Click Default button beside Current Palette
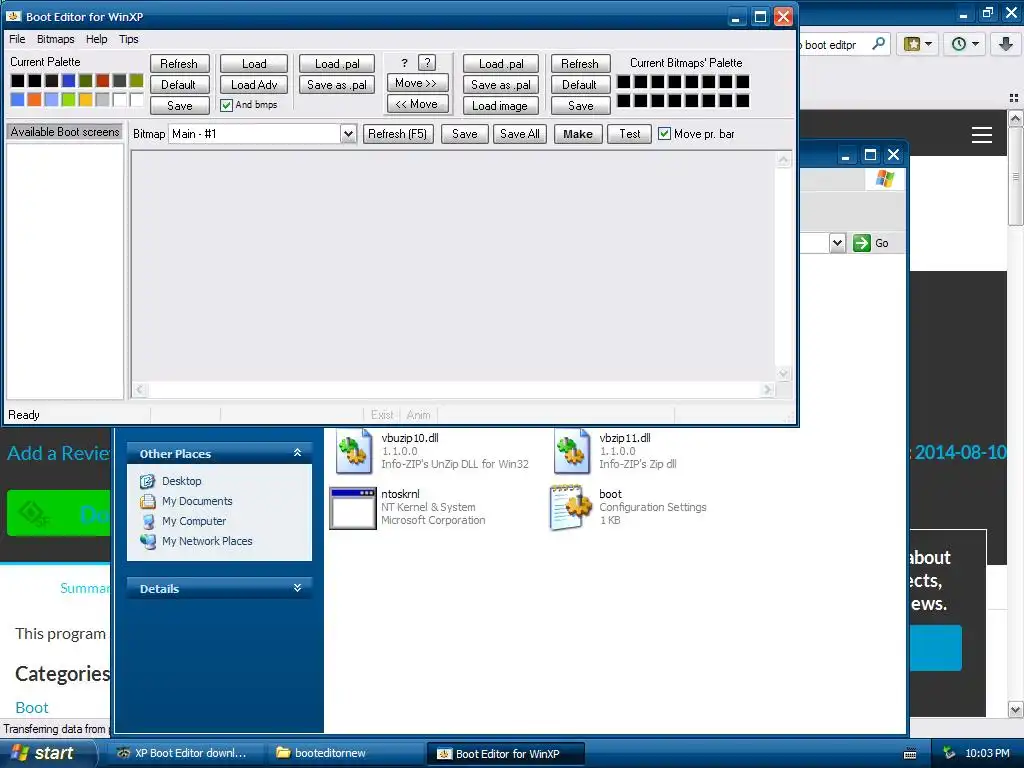This screenshot has height=768, width=1024. pyautogui.click(x=179, y=84)
